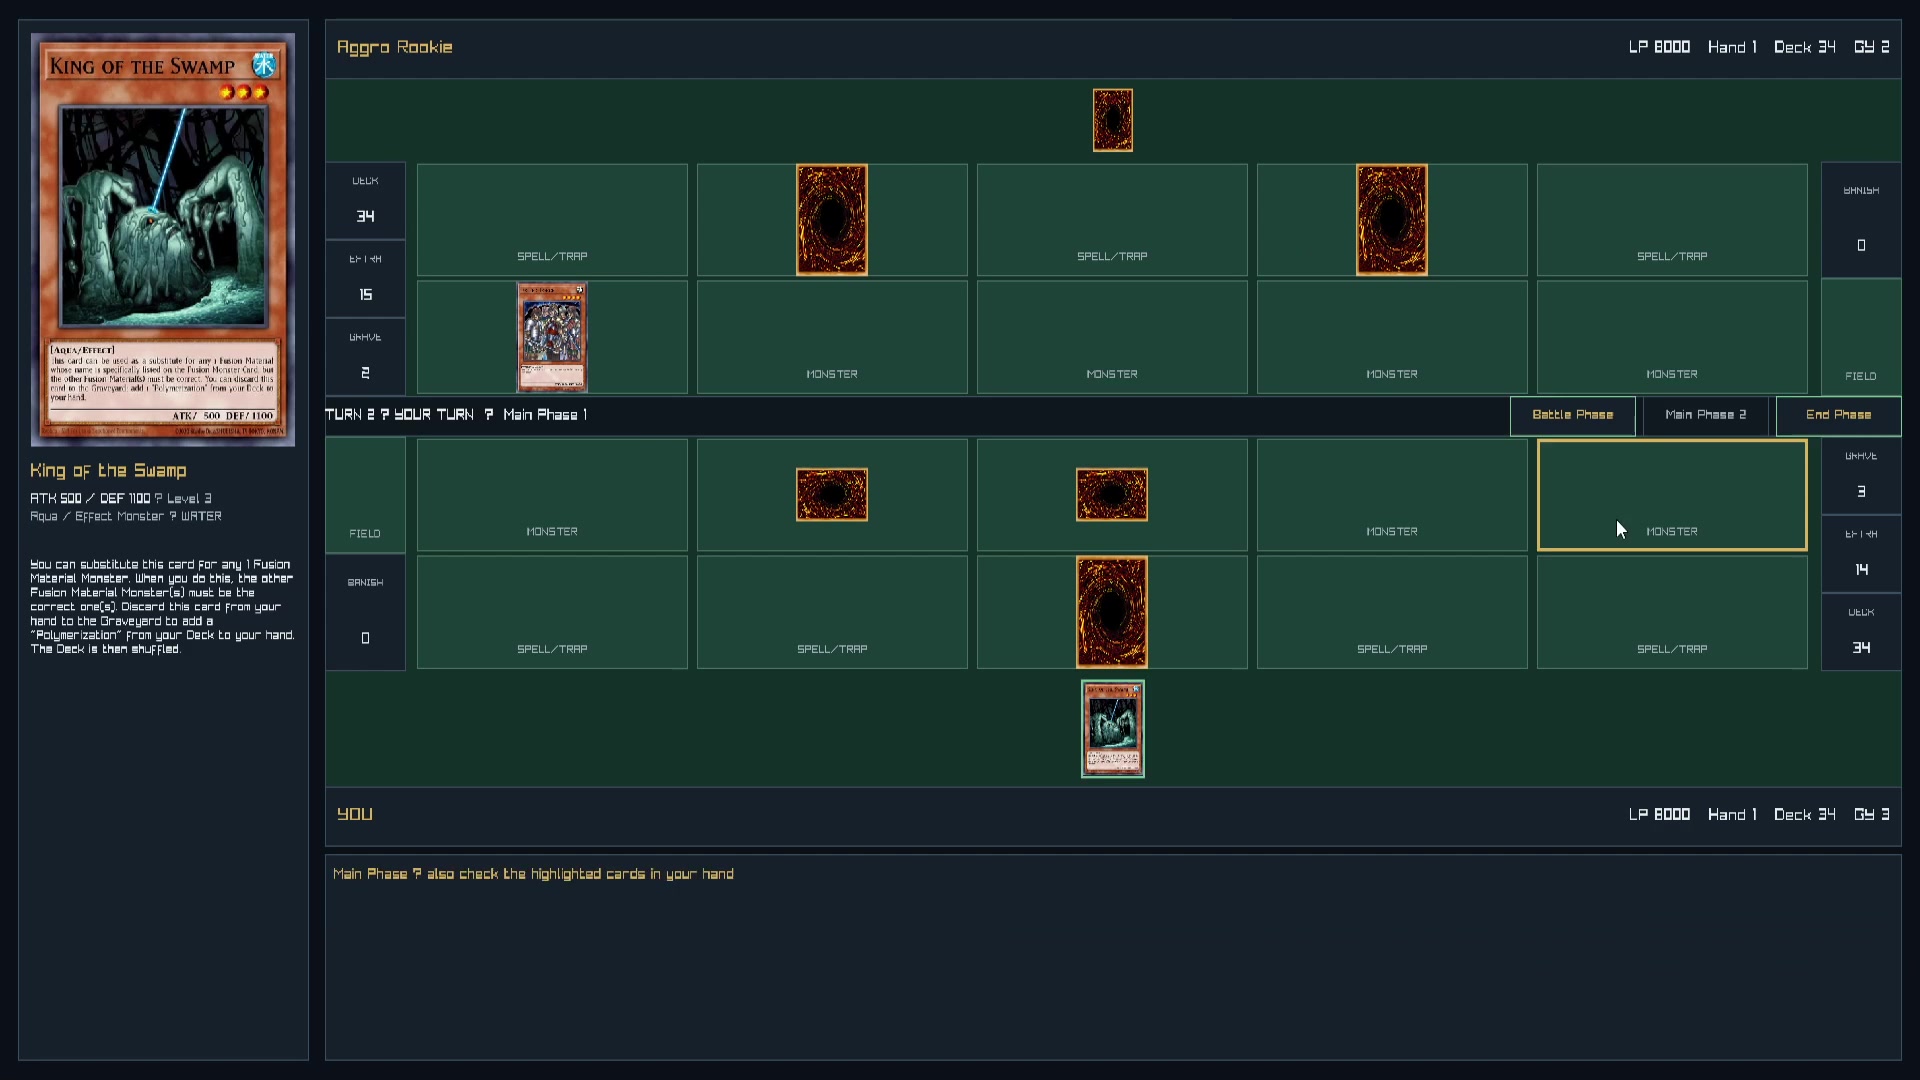The image size is (1920, 1080).
Task: Choose your rightmost spell/trap zone
Action: [1672, 612]
